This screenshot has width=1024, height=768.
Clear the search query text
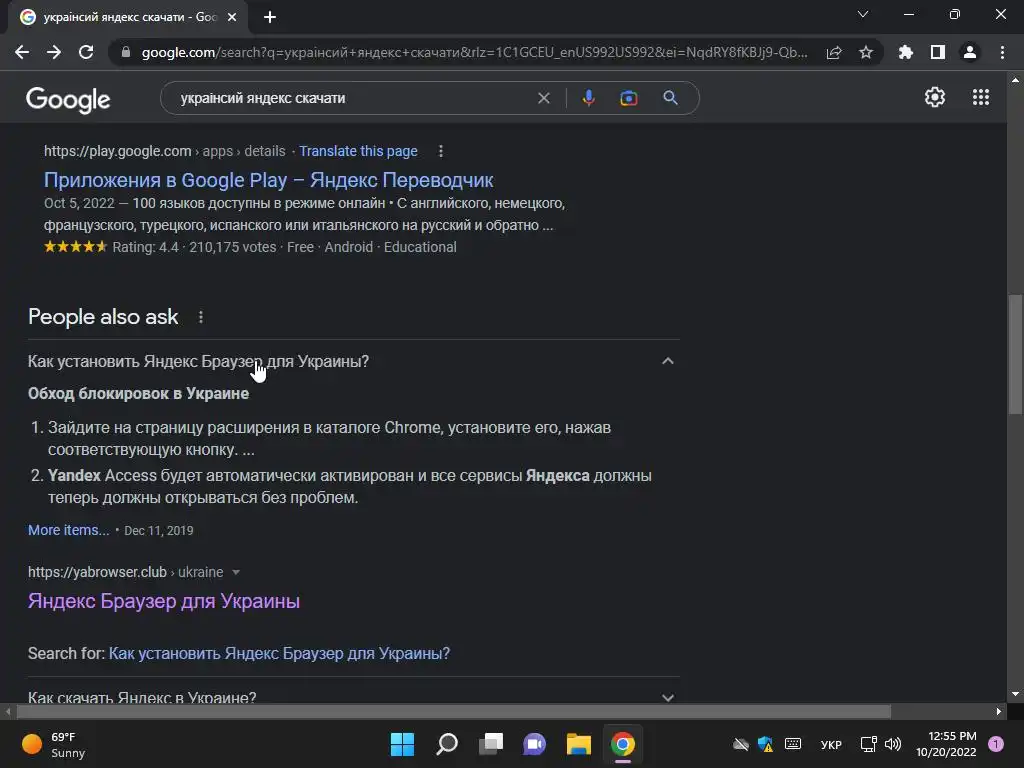(x=543, y=98)
